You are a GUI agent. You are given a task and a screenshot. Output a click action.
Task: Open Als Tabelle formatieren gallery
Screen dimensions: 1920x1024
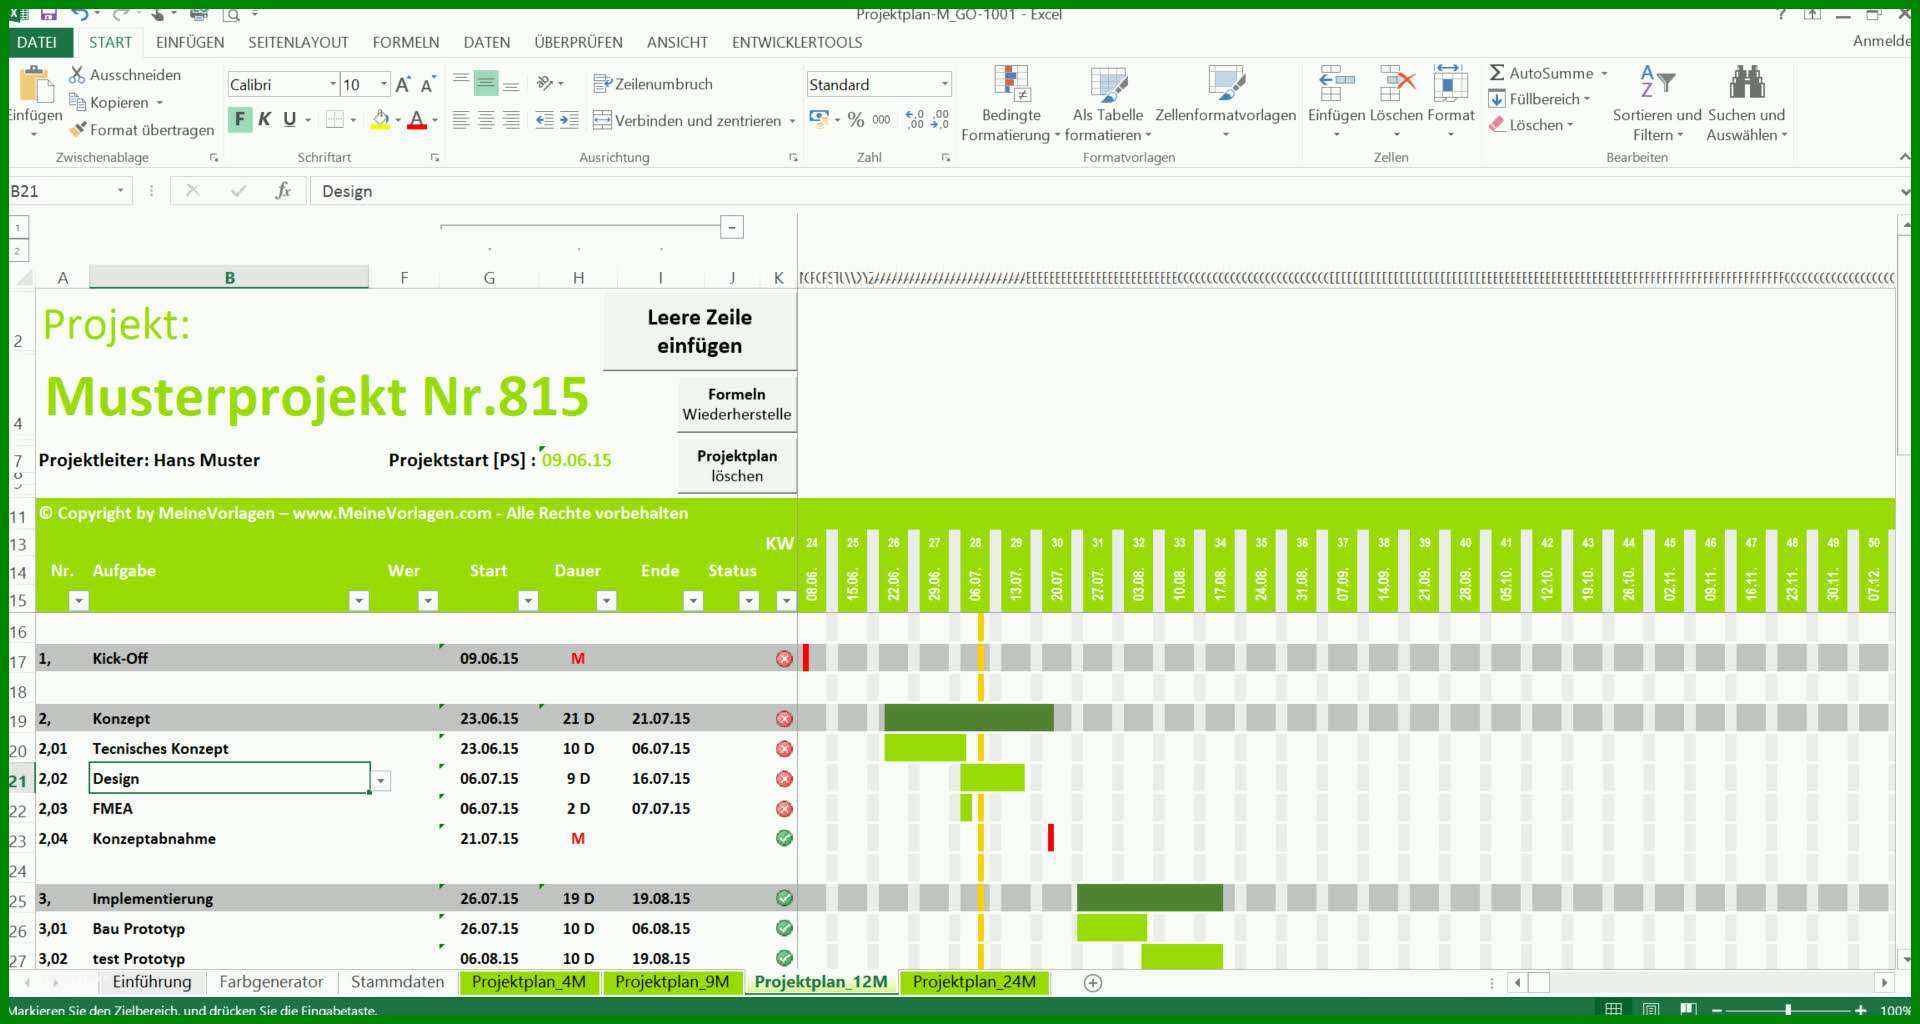pos(1108,104)
